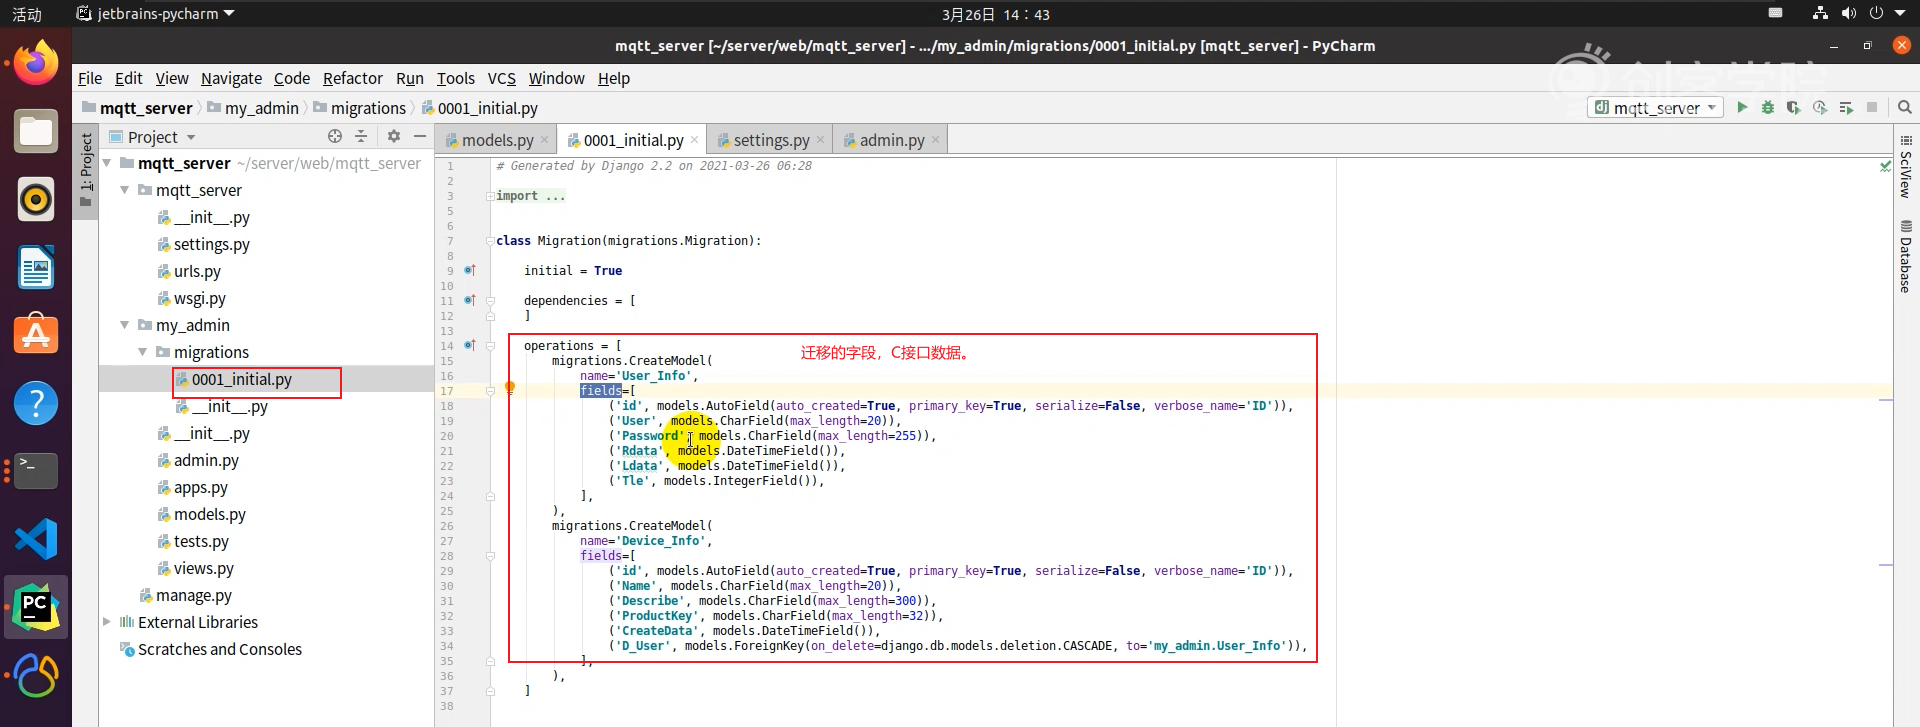The image size is (1920, 727).
Task: Click the intention lightbulb on line 17
Action: coord(509,388)
